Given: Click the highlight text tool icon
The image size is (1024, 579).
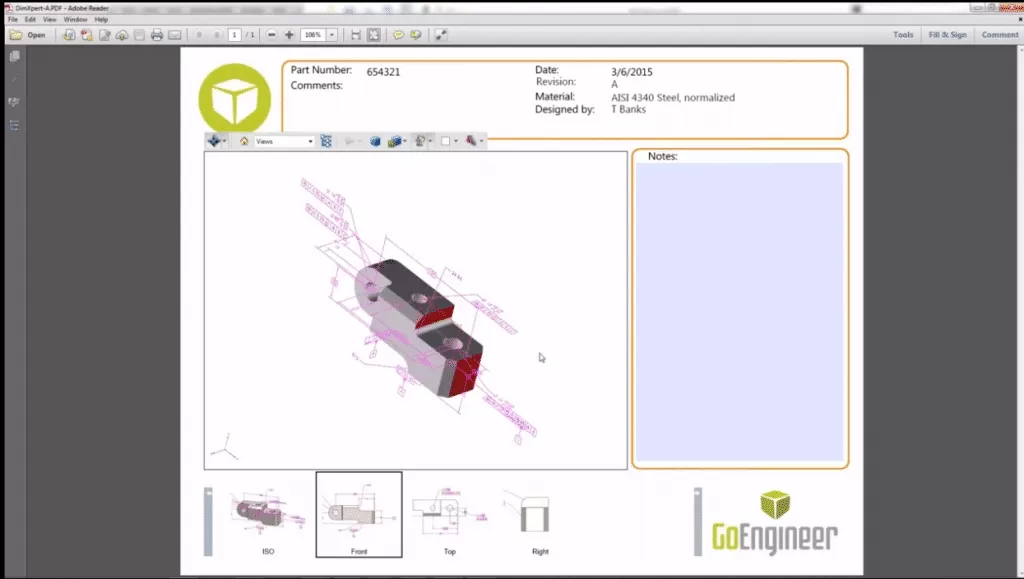Looking at the screenshot, I should point(416,35).
